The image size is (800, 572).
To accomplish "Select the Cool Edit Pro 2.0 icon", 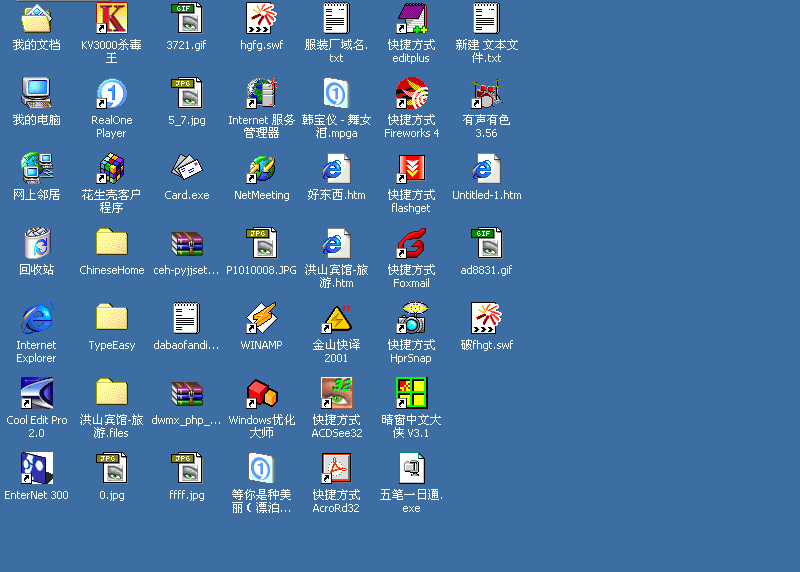I will pos(37,394).
